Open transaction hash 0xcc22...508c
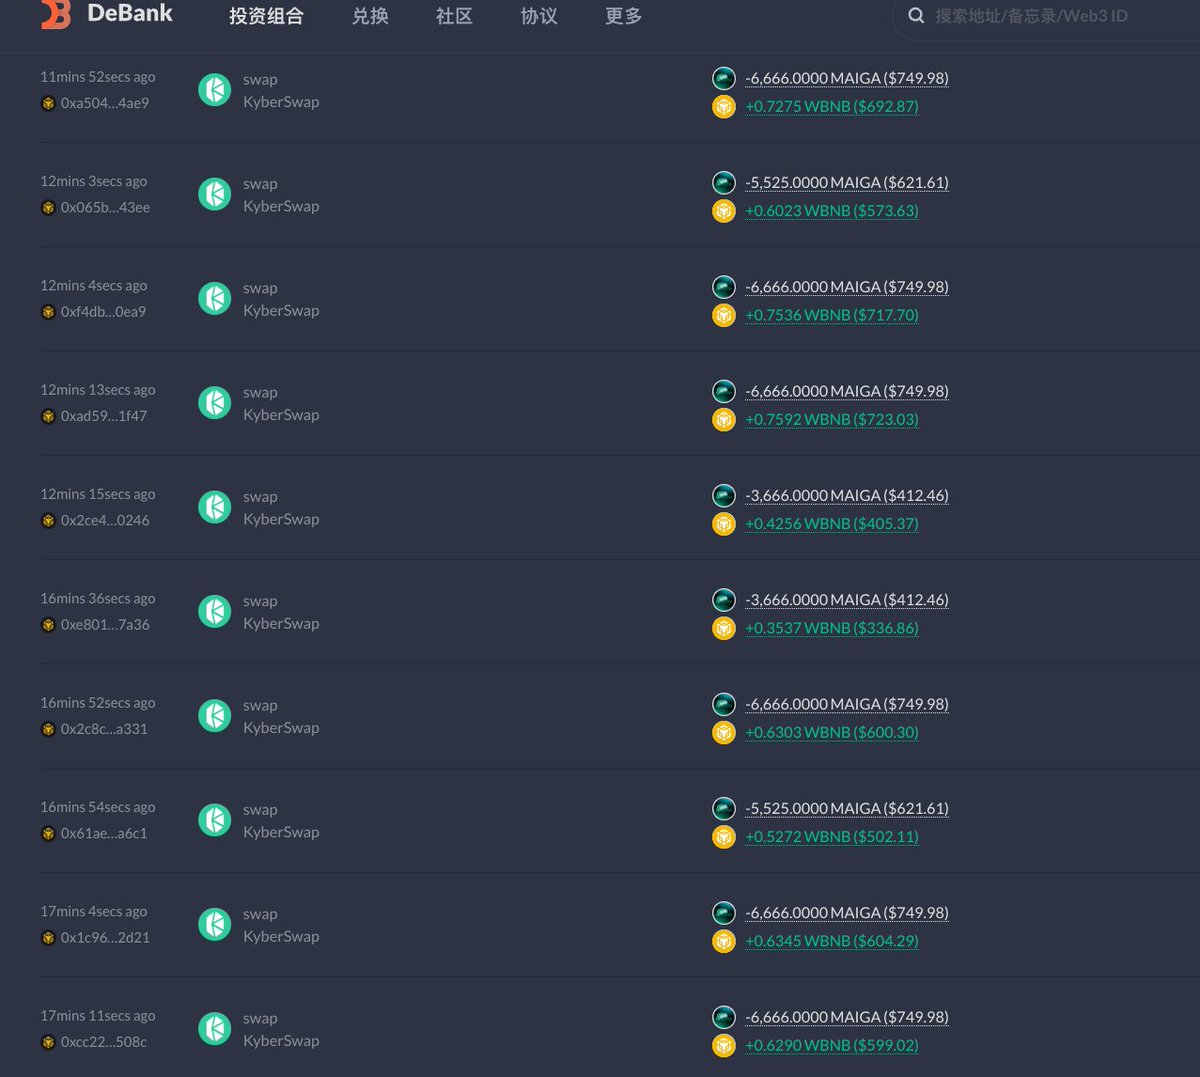This screenshot has width=1200, height=1077. pos(103,1042)
